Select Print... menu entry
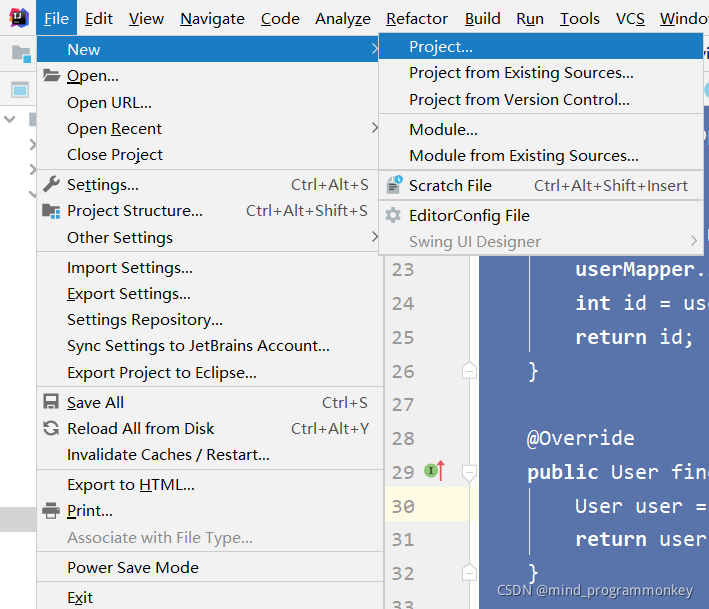The height and width of the screenshot is (609, 709). (210, 511)
